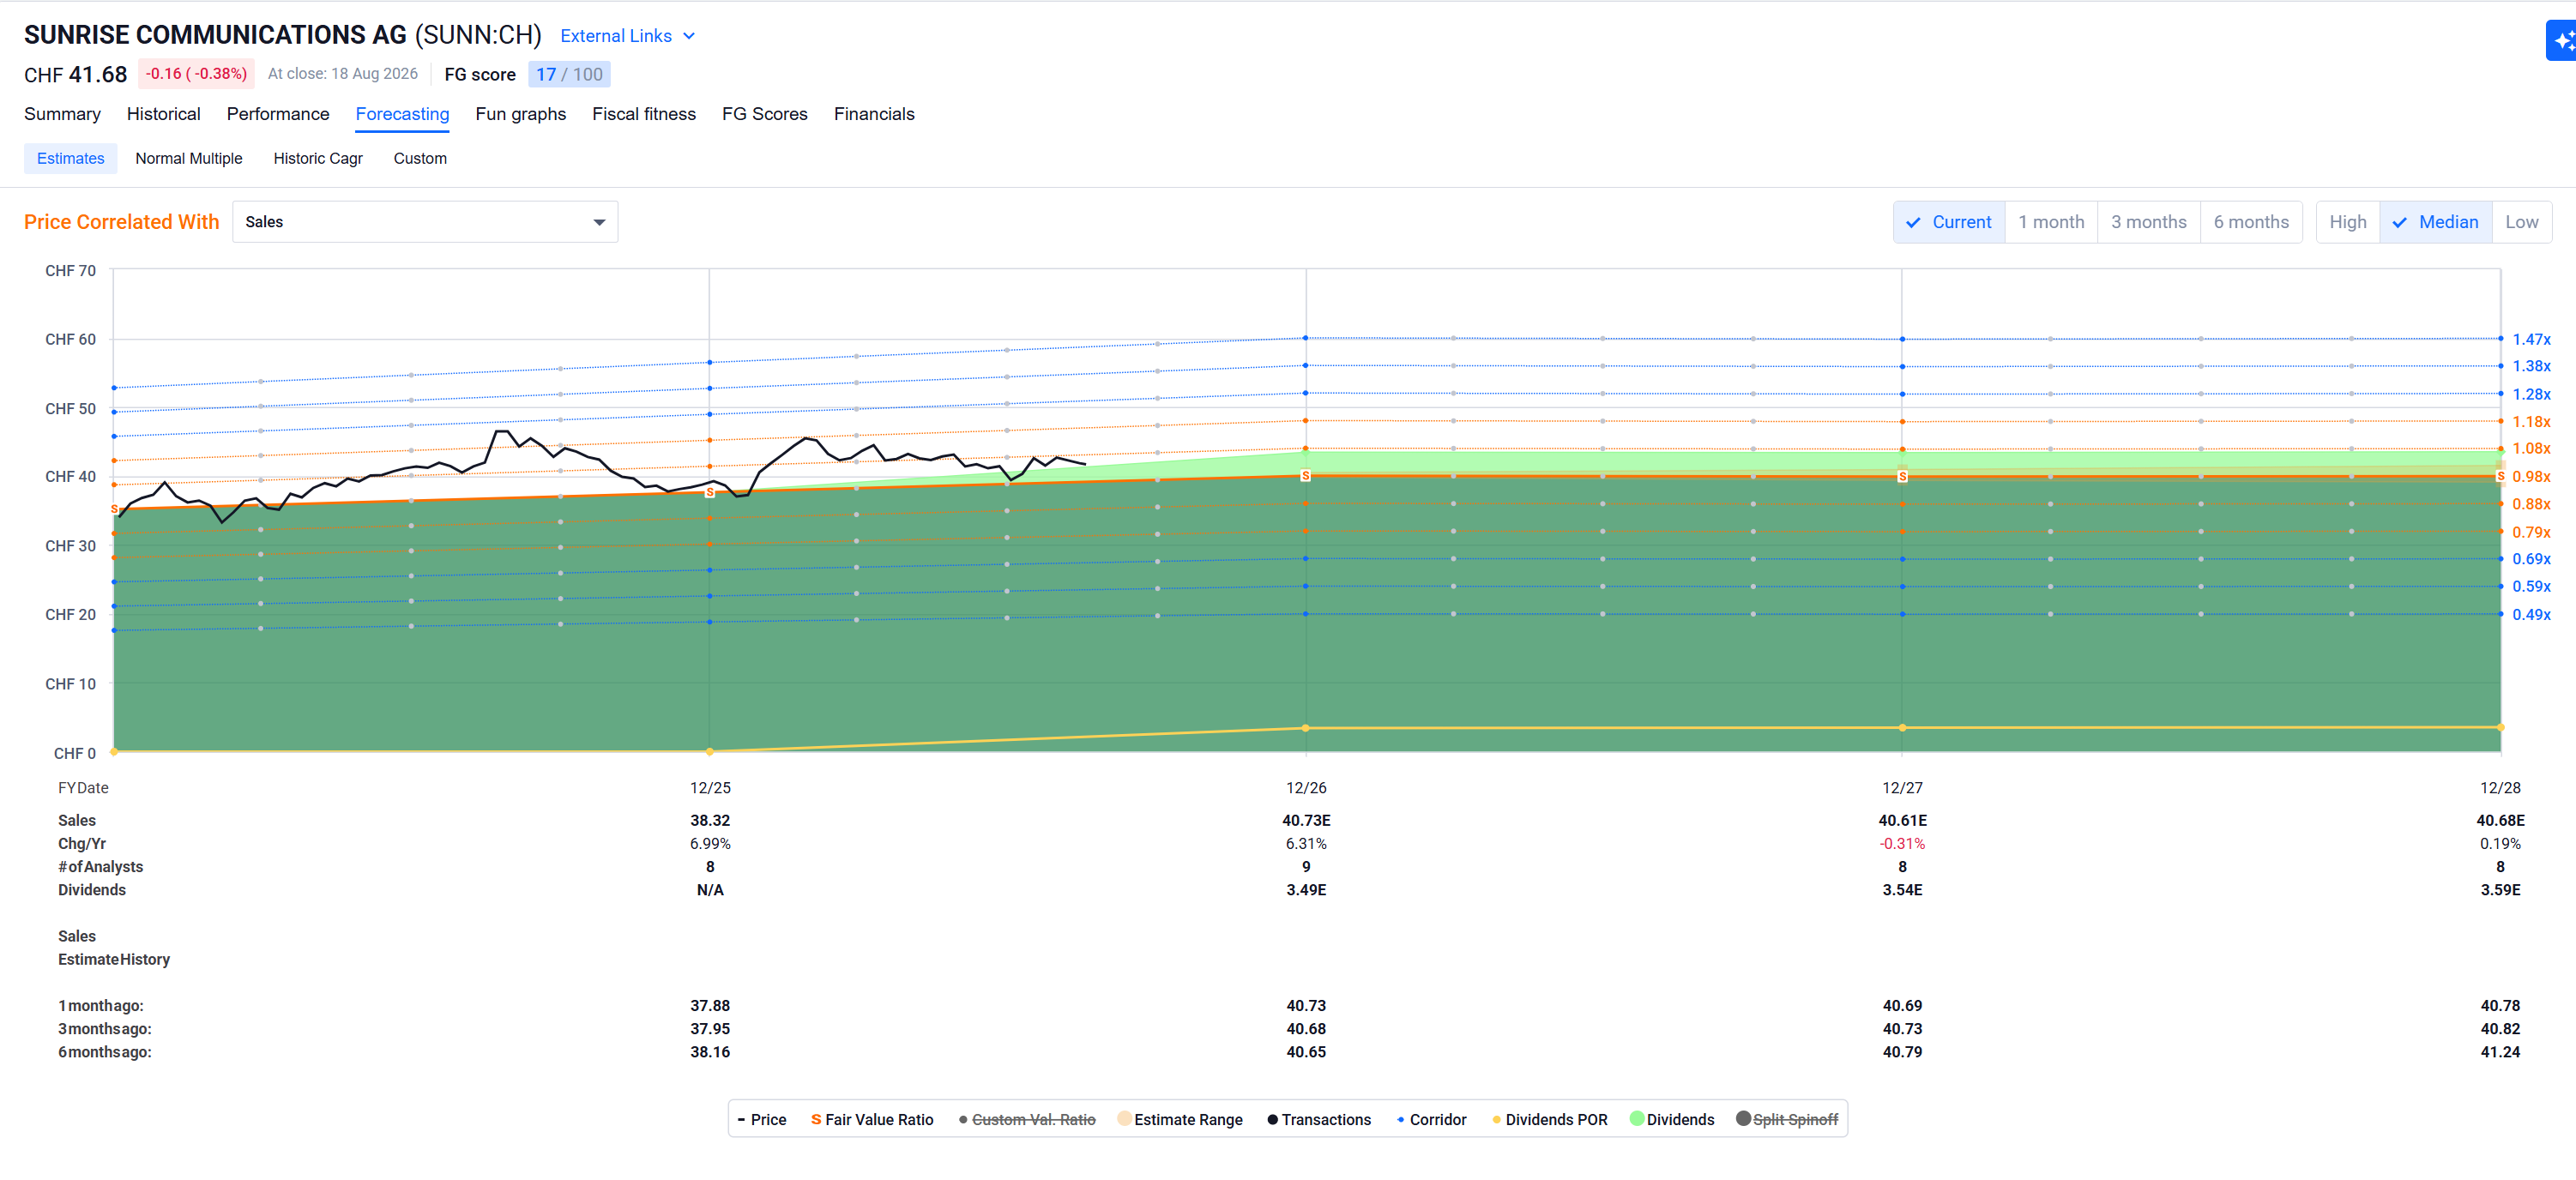The height and width of the screenshot is (1180, 2576).
Task: Open the Price Correlated With Sales dropdown
Action: click(x=425, y=222)
